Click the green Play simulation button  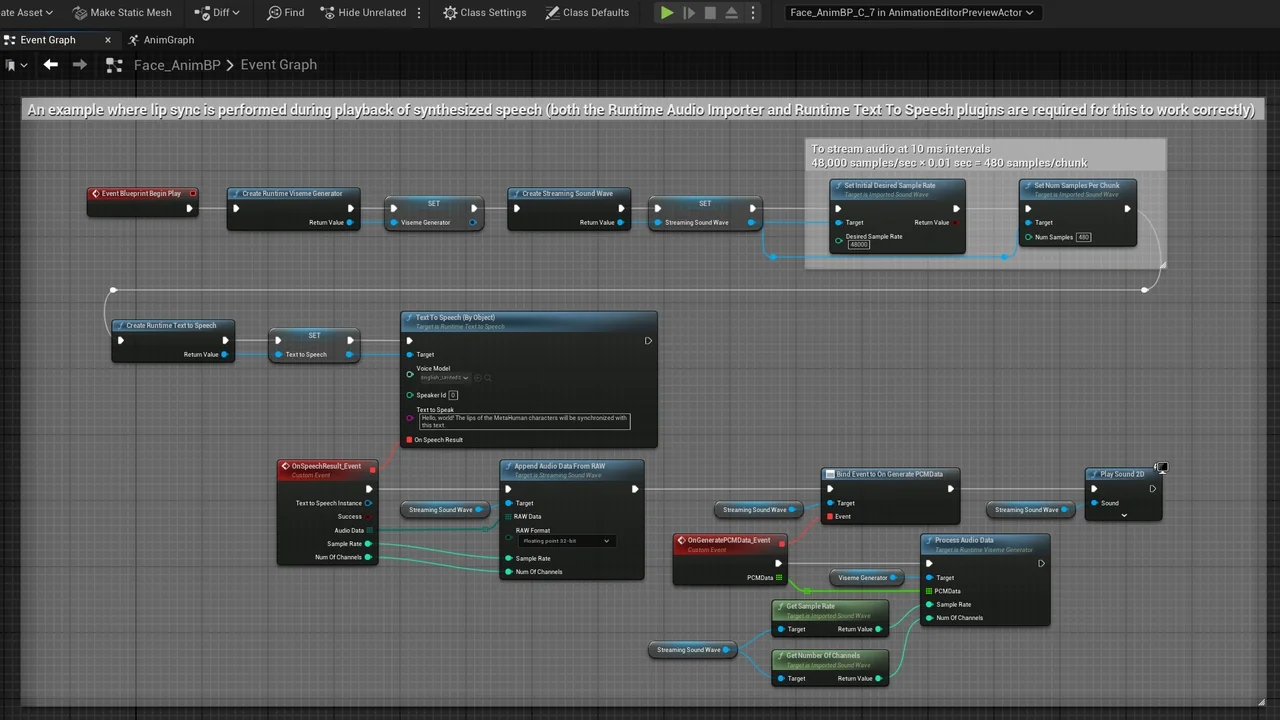[x=667, y=13]
